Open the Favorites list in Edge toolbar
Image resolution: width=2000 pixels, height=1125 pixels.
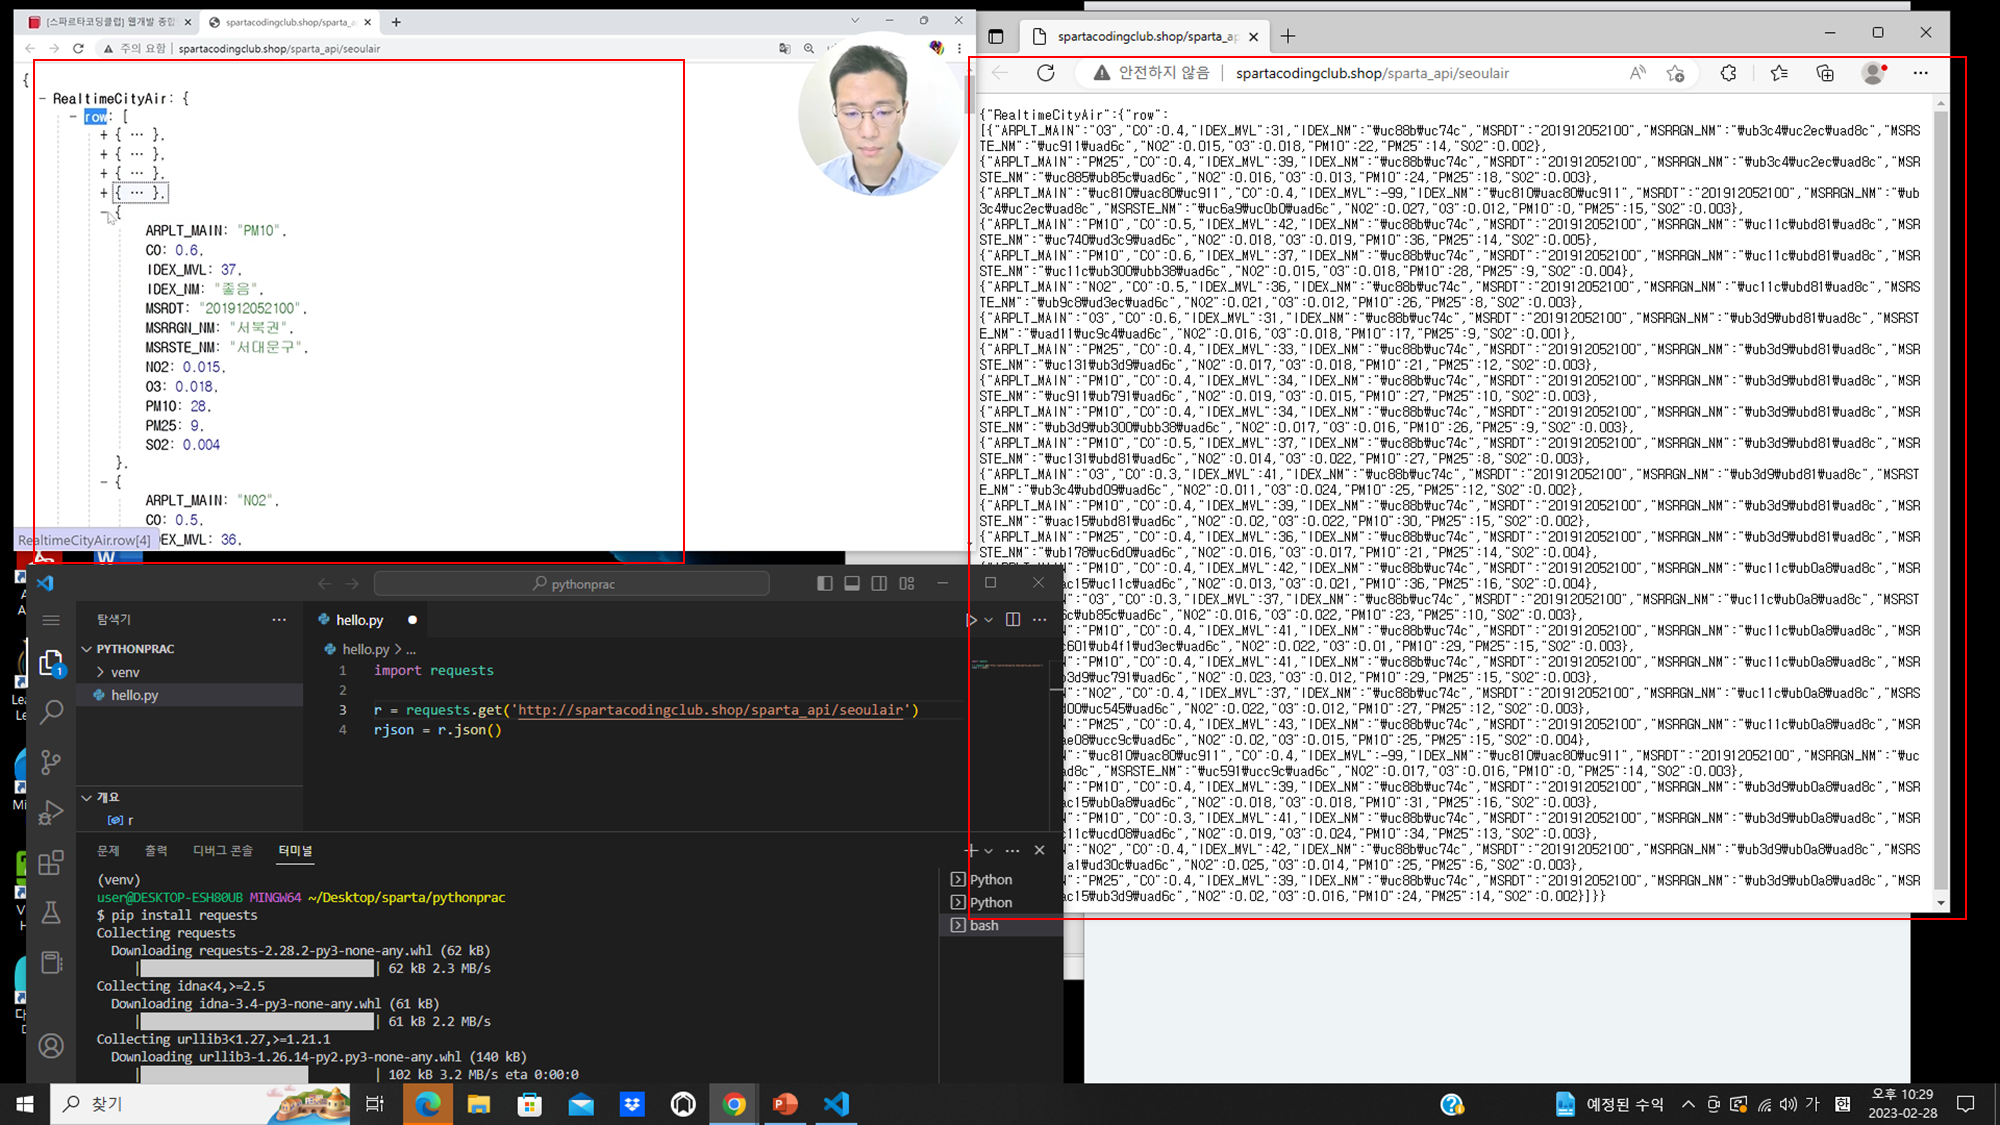click(1779, 73)
